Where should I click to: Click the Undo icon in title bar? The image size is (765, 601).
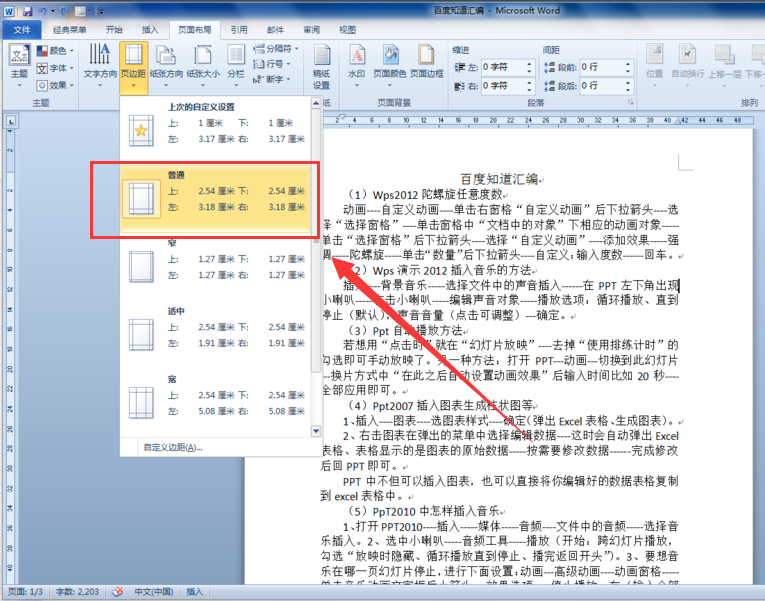click(42, 10)
